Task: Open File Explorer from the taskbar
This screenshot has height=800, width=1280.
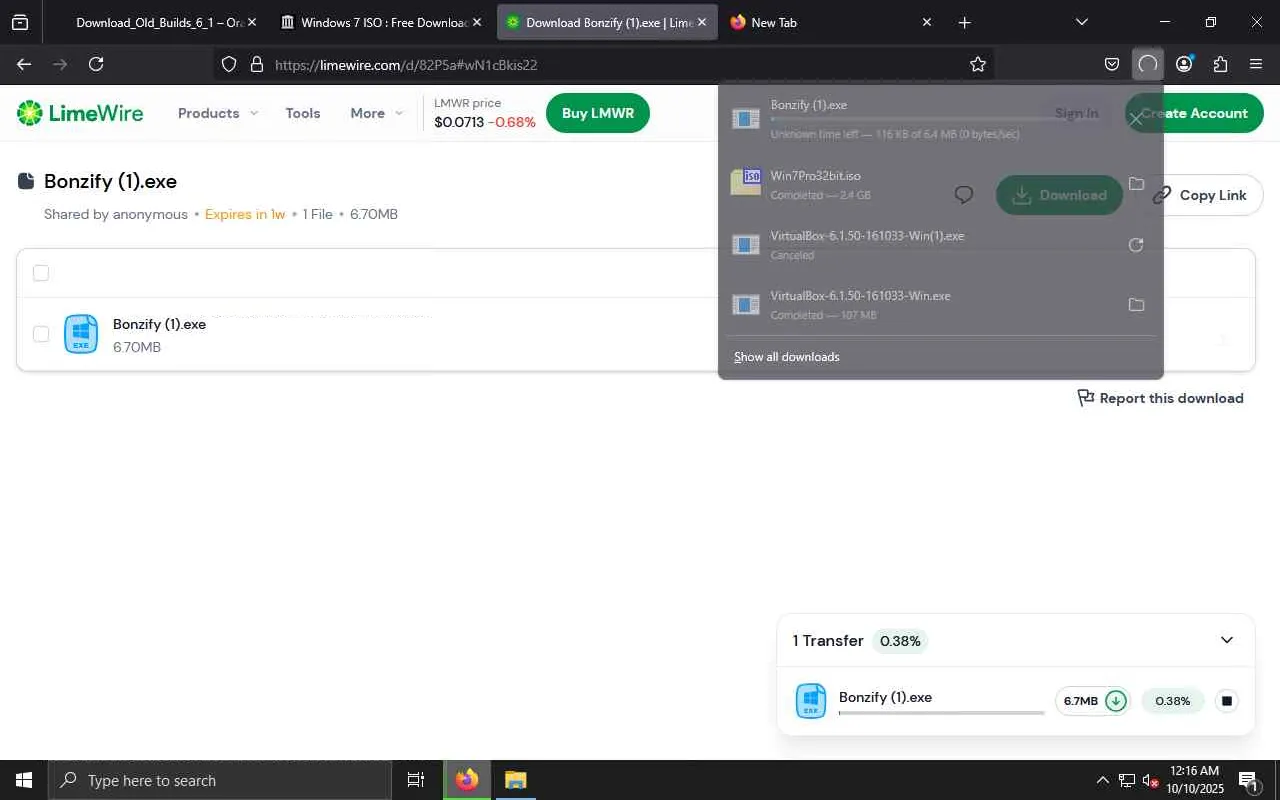Action: [x=515, y=780]
